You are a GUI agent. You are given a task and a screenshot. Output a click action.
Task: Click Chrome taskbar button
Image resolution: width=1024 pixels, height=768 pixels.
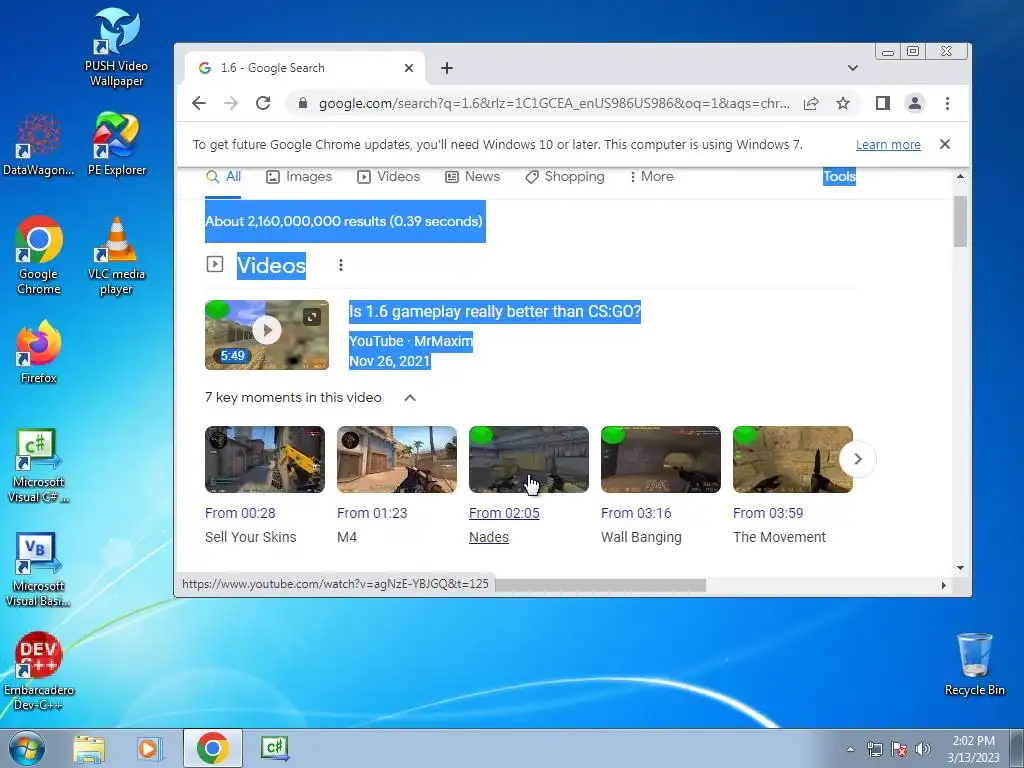tap(212, 748)
